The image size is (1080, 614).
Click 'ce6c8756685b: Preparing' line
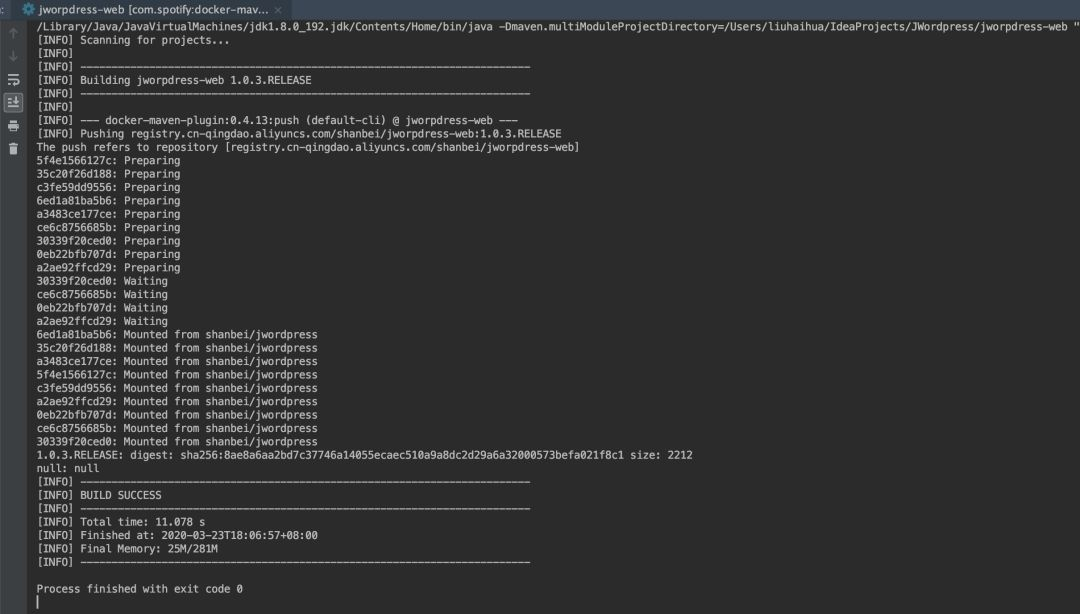108,227
